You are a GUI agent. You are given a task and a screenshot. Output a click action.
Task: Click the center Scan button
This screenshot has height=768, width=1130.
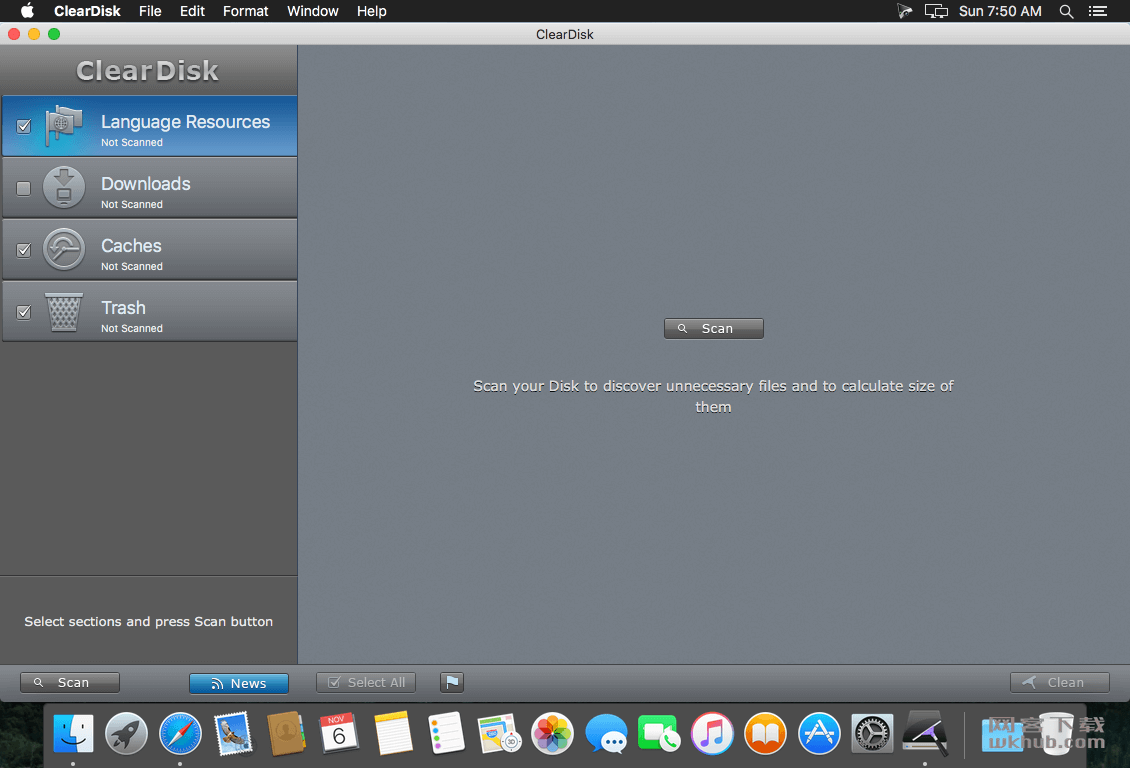point(713,329)
